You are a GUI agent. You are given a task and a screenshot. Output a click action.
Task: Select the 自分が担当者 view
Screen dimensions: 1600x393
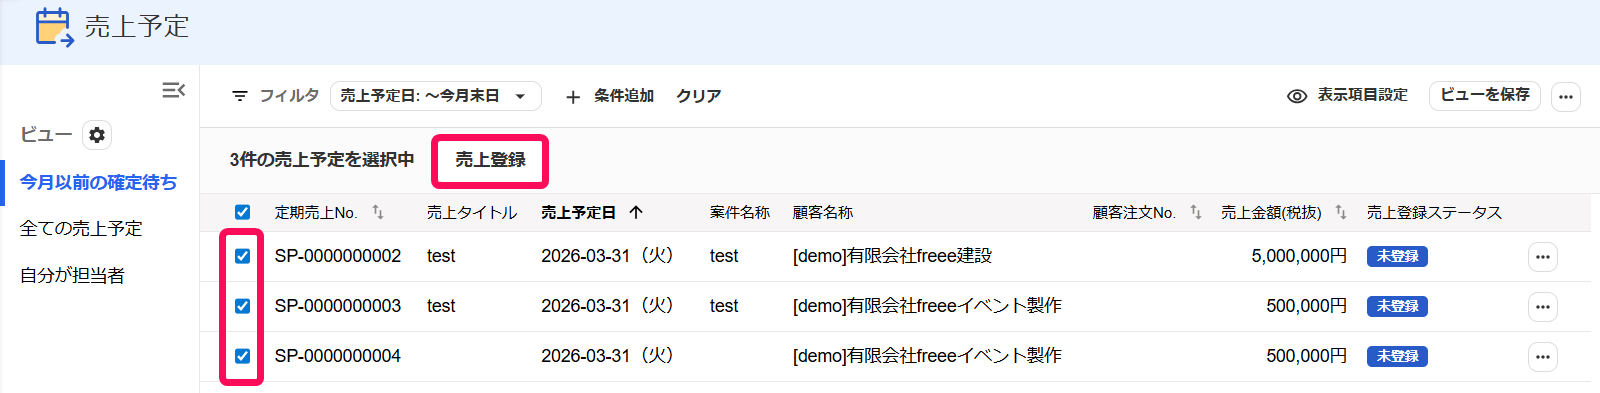pos(72,276)
